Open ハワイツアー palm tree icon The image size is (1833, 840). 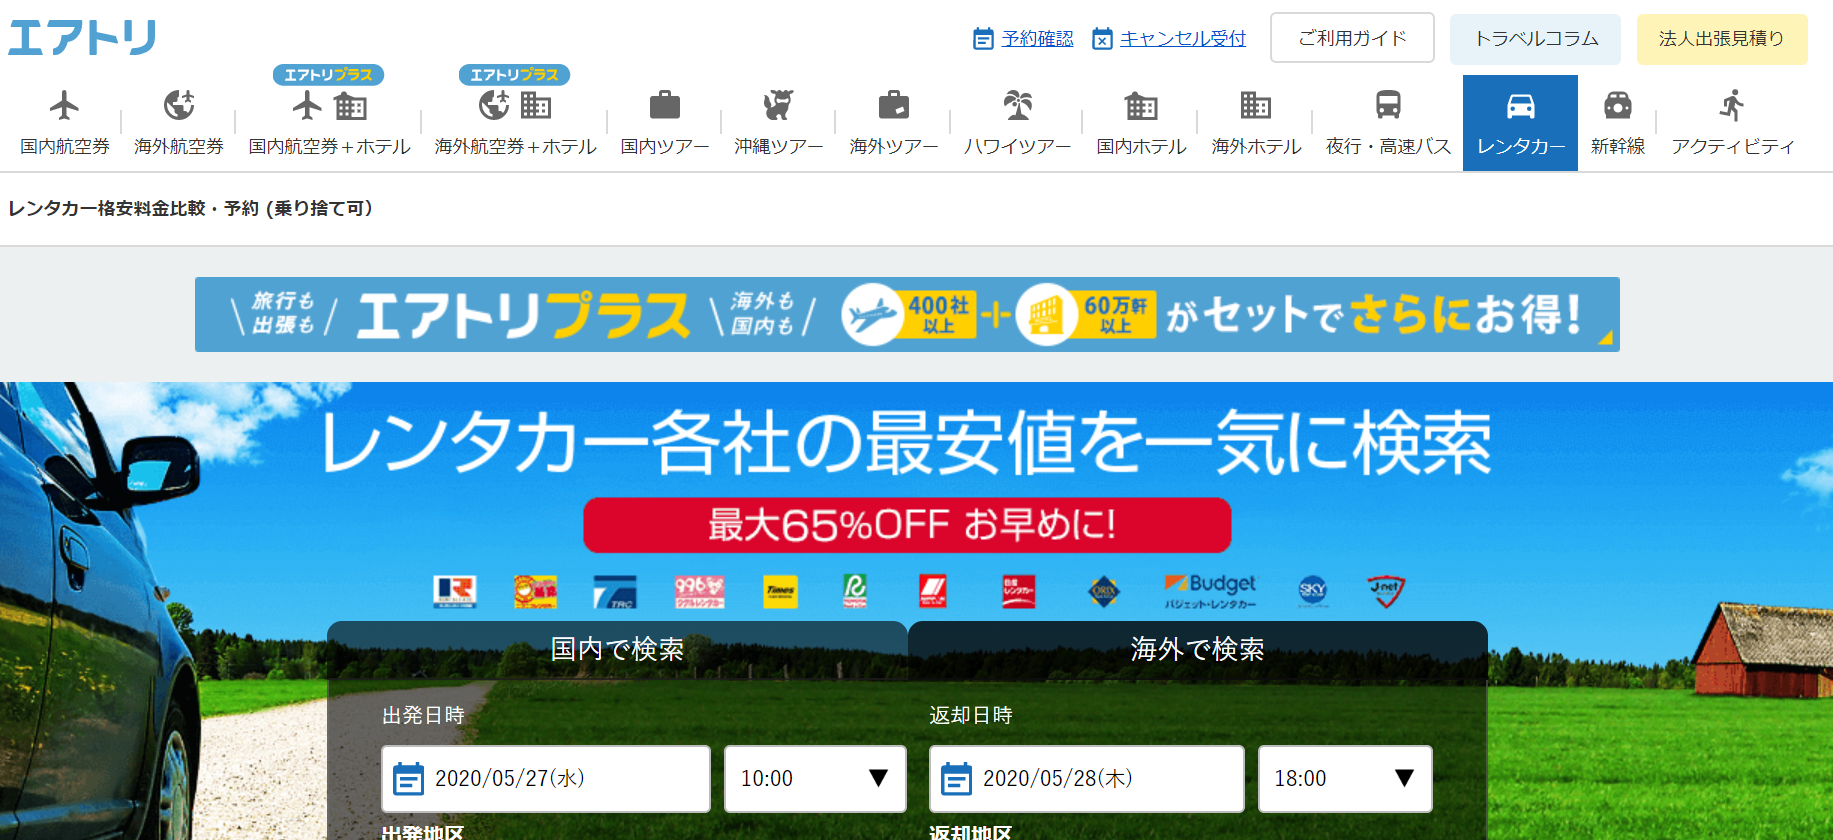click(x=1018, y=105)
